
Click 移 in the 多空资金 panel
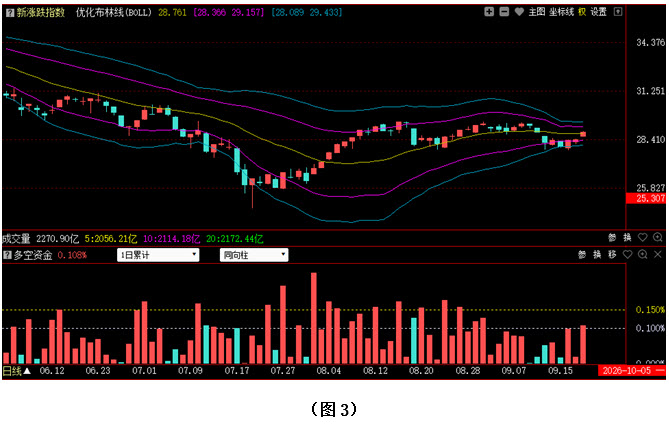coord(612,255)
